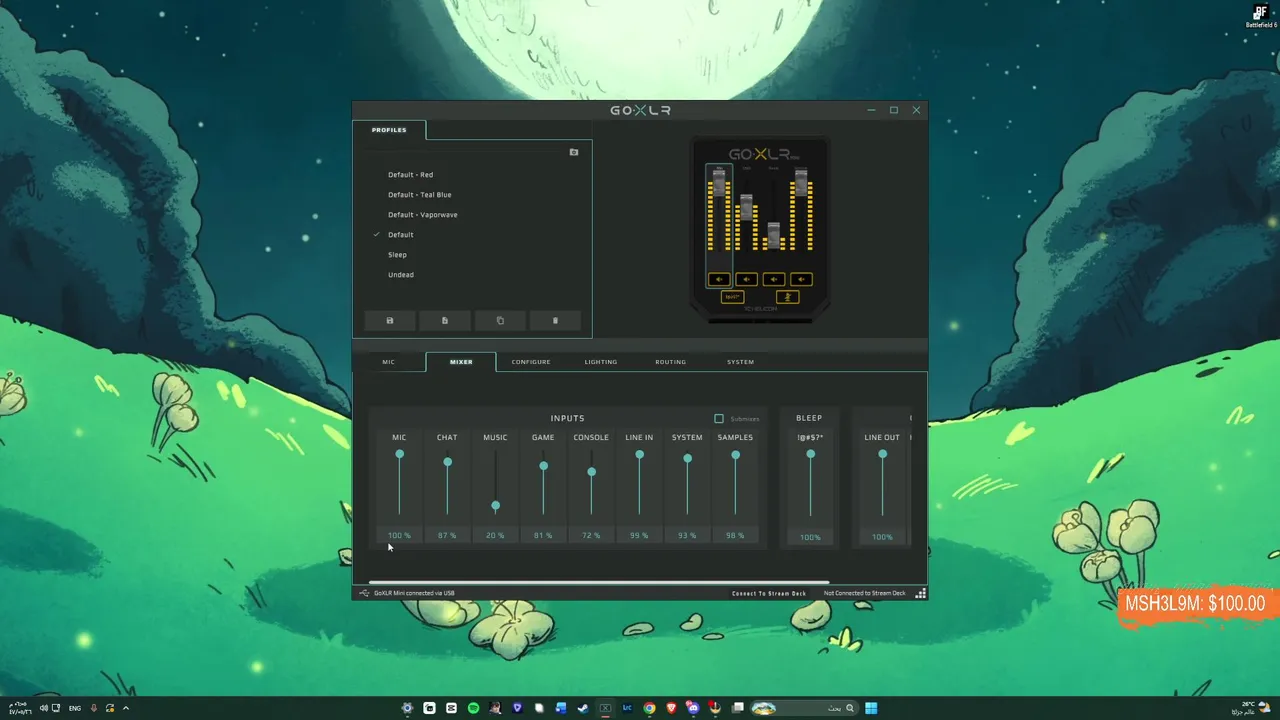Open Discord from the taskbar
This screenshot has width=1280, height=720.
pyautogui.click(x=693, y=708)
